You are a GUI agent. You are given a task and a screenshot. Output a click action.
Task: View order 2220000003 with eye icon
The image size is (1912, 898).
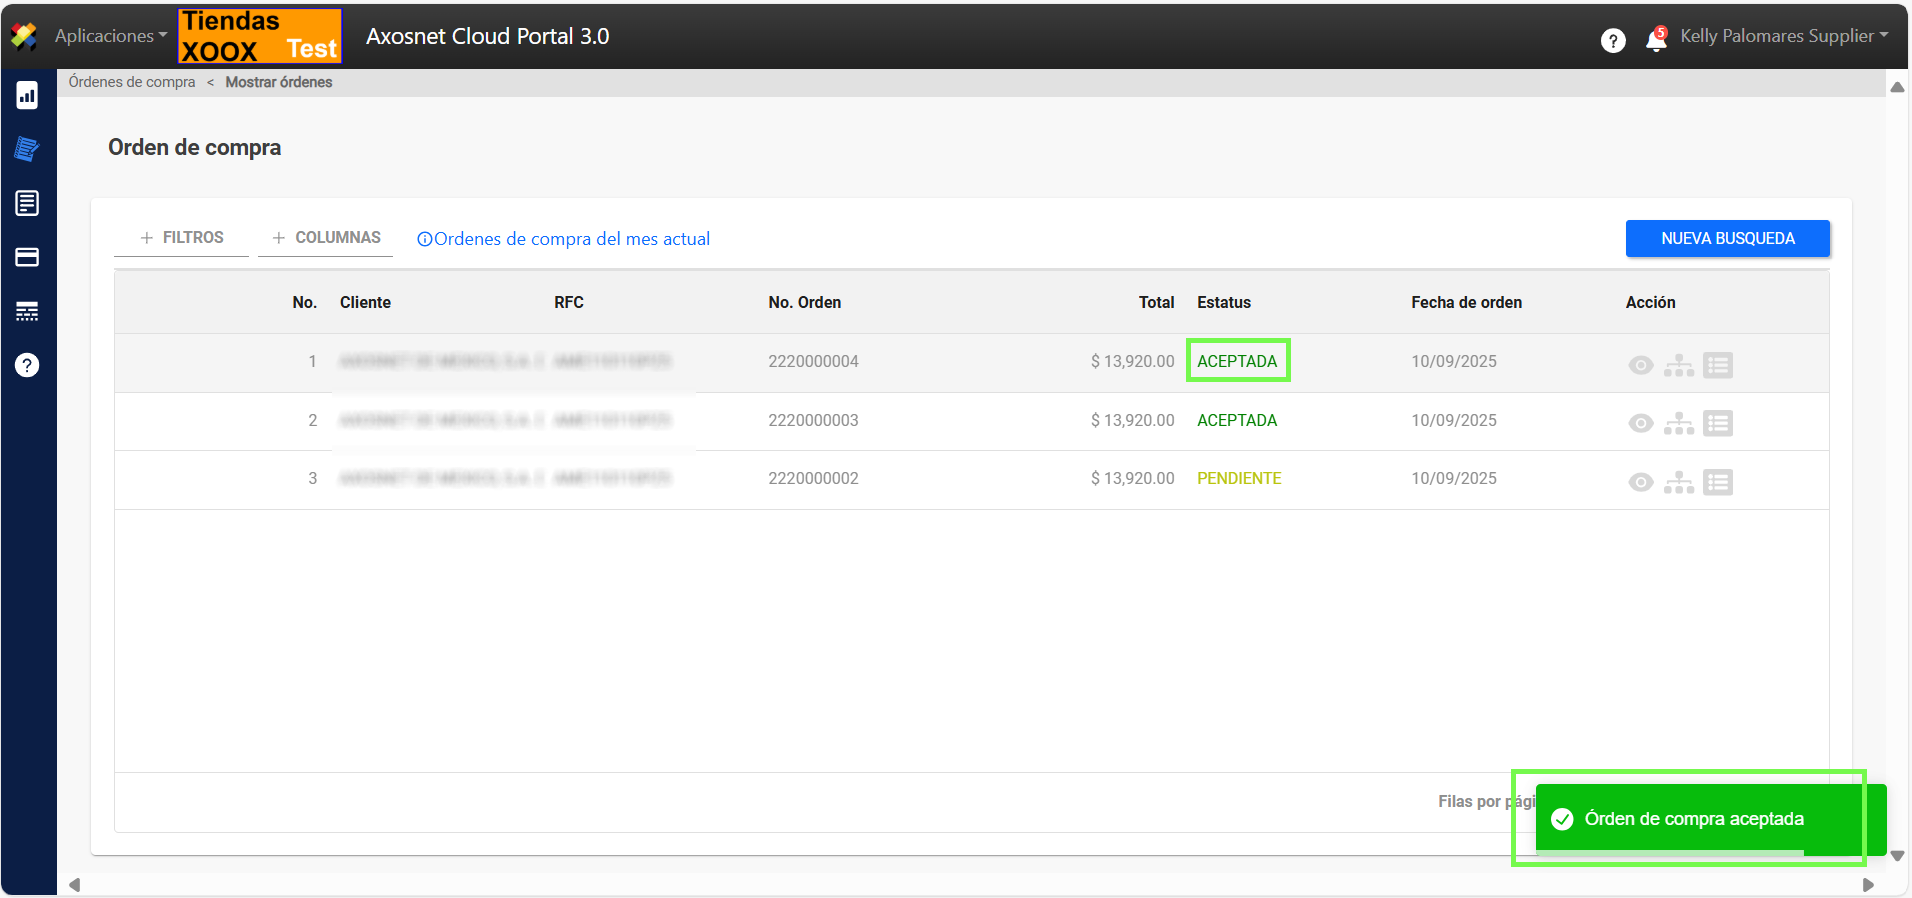point(1640,423)
